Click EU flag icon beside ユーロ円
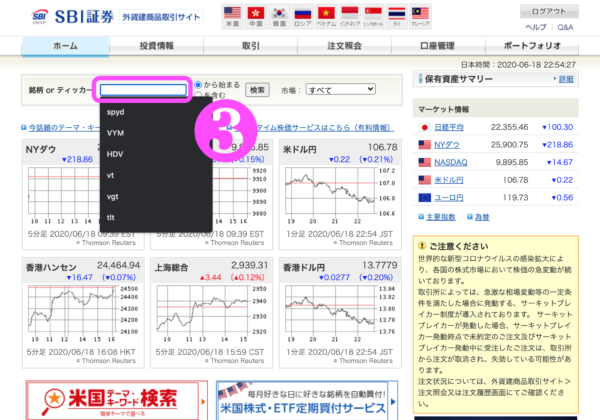The width and height of the screenshot is (600, 420). pyautogui.click(x=424, y=197)
